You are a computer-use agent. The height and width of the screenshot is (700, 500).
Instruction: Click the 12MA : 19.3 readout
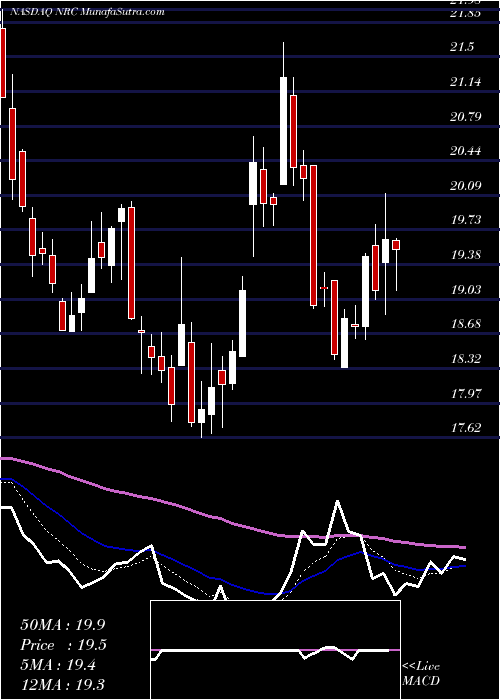[62, 684]
